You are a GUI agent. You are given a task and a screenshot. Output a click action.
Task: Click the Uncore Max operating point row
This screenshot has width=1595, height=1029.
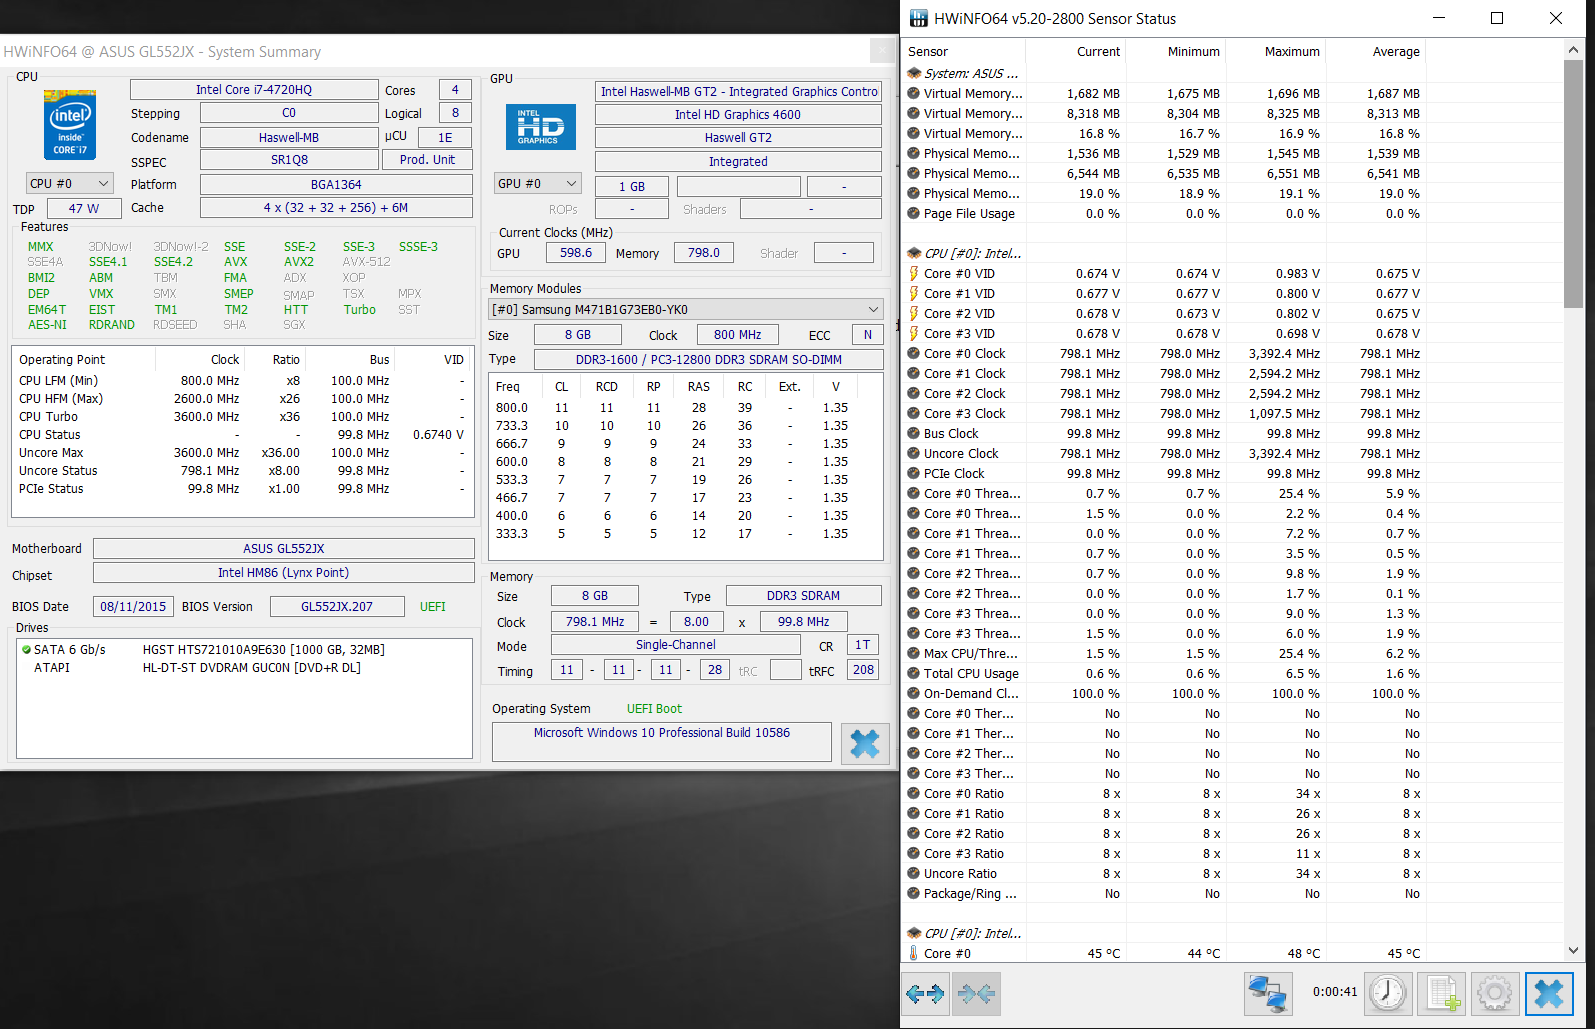tap(242, 453)
